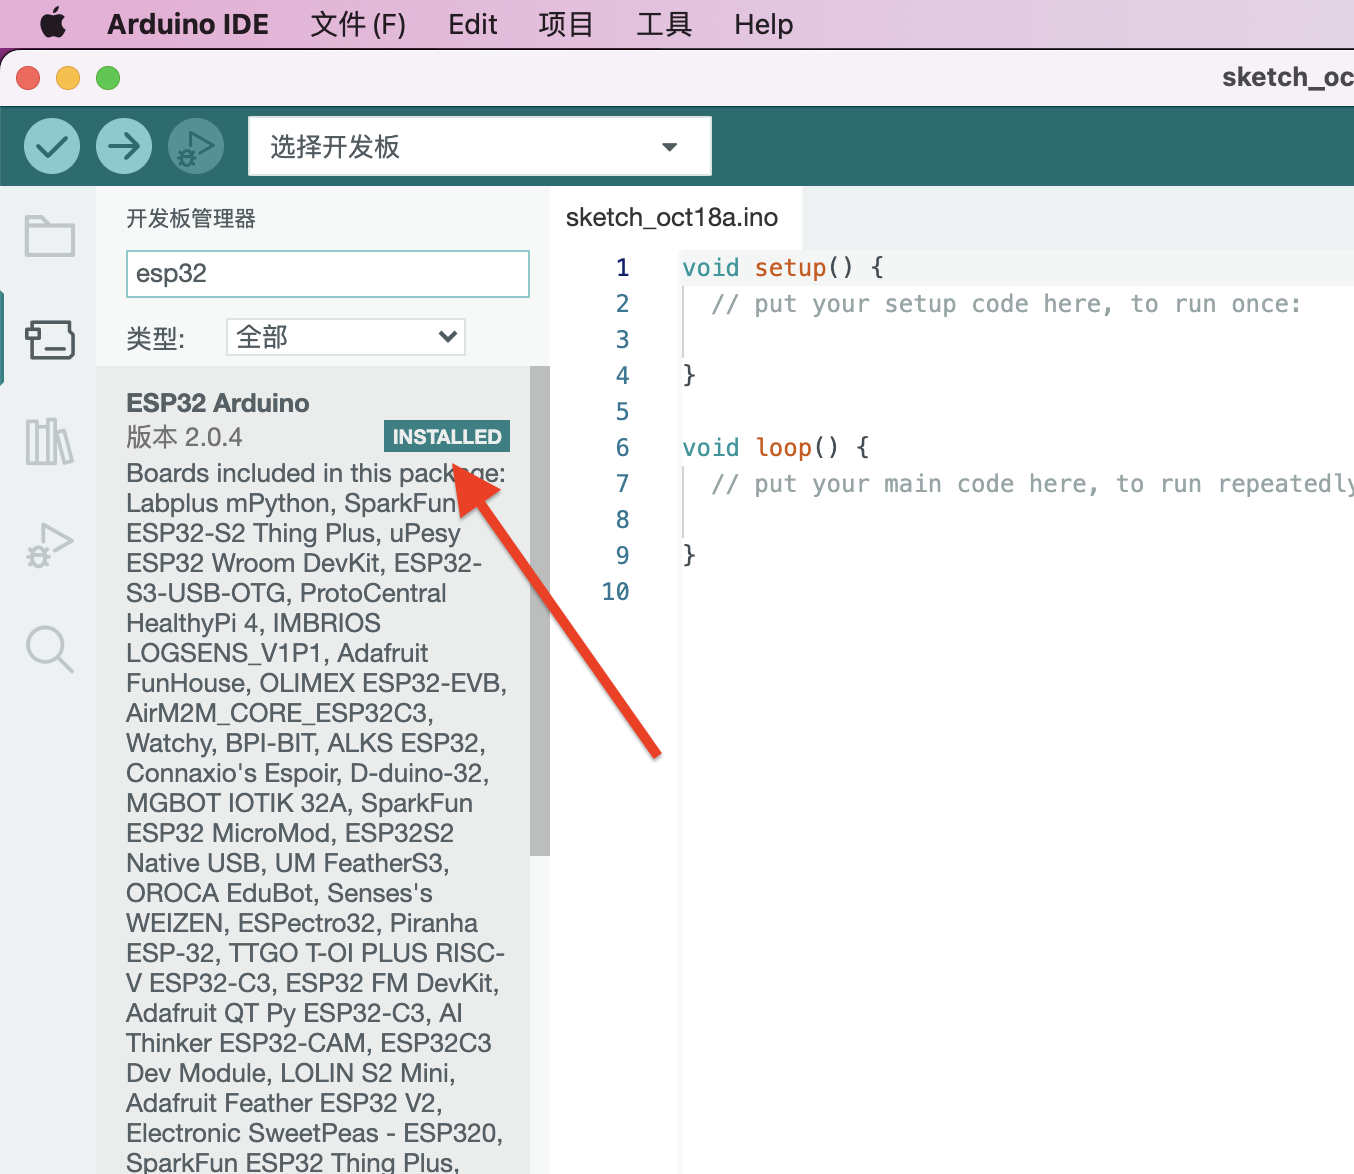Open the Library Manager sidebar icon
This screenshot has height=1174, width=1354.
coord(50,441)
